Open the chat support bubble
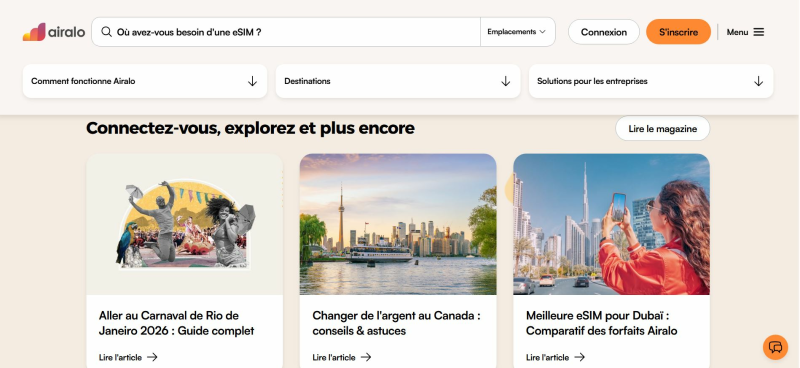800x368 pixels. (x=775, y=347)
